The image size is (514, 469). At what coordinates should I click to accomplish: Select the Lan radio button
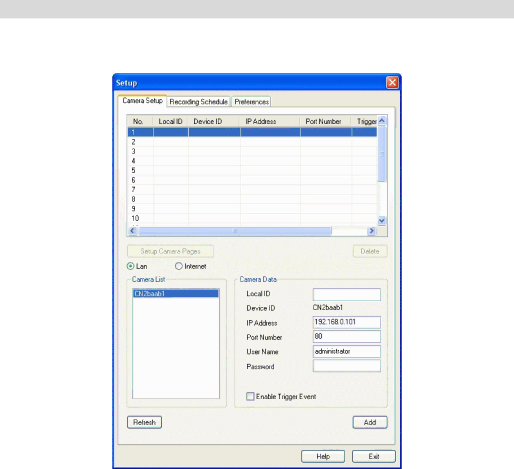click(131, 266)
